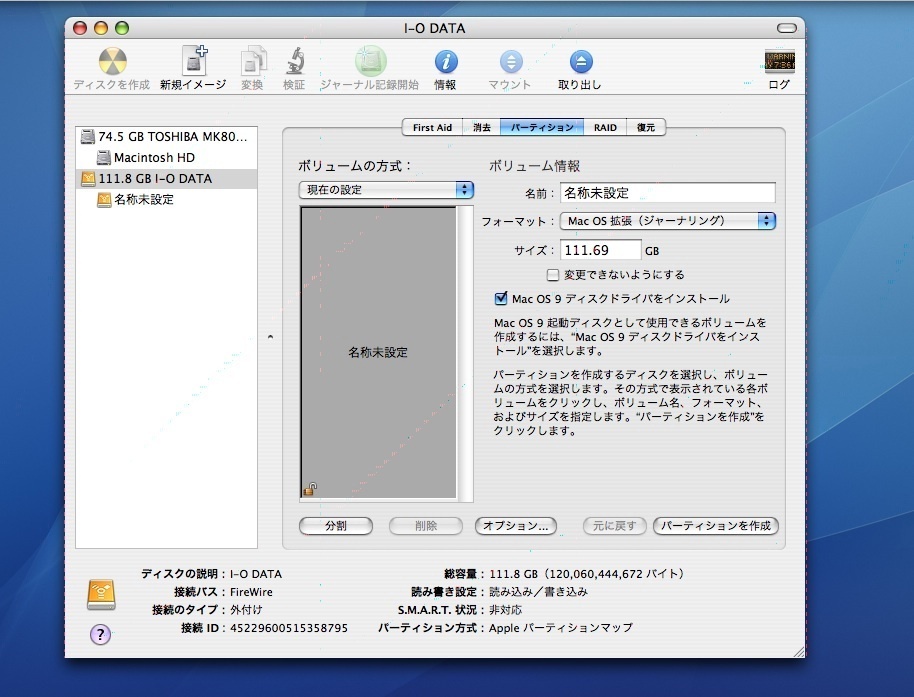
Task: Toggle 変更できないようにする checkbox
Action: [x=553, y=274]
